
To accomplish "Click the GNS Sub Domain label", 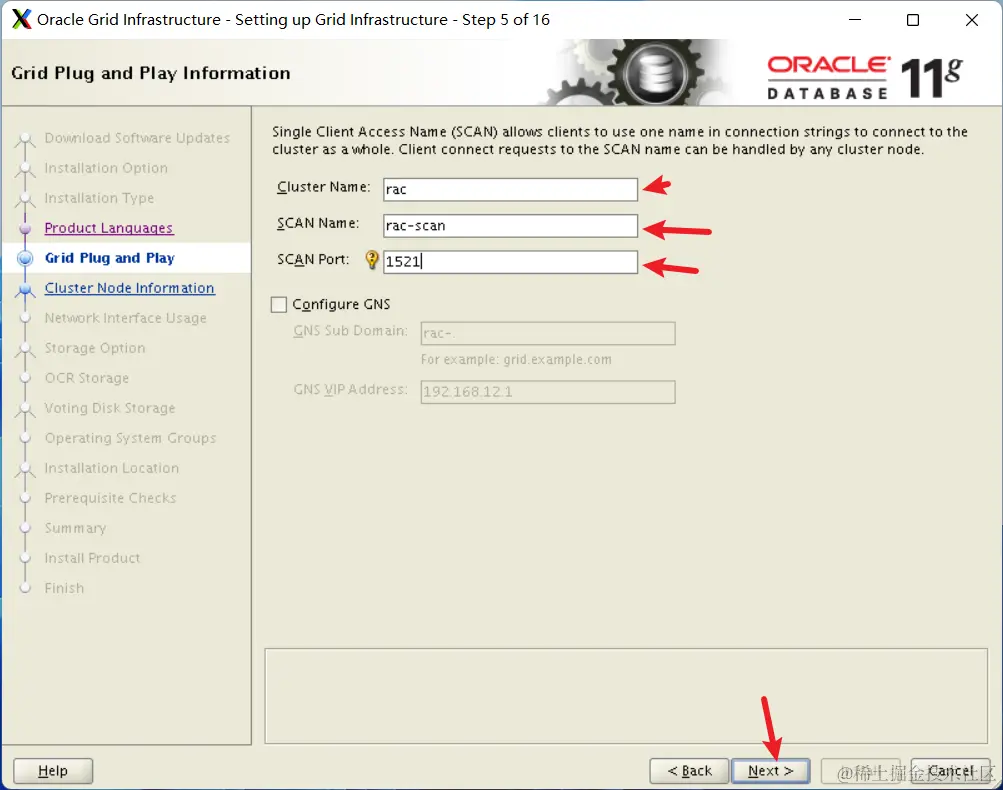I will pyautogui.click(x=350, y=331).
